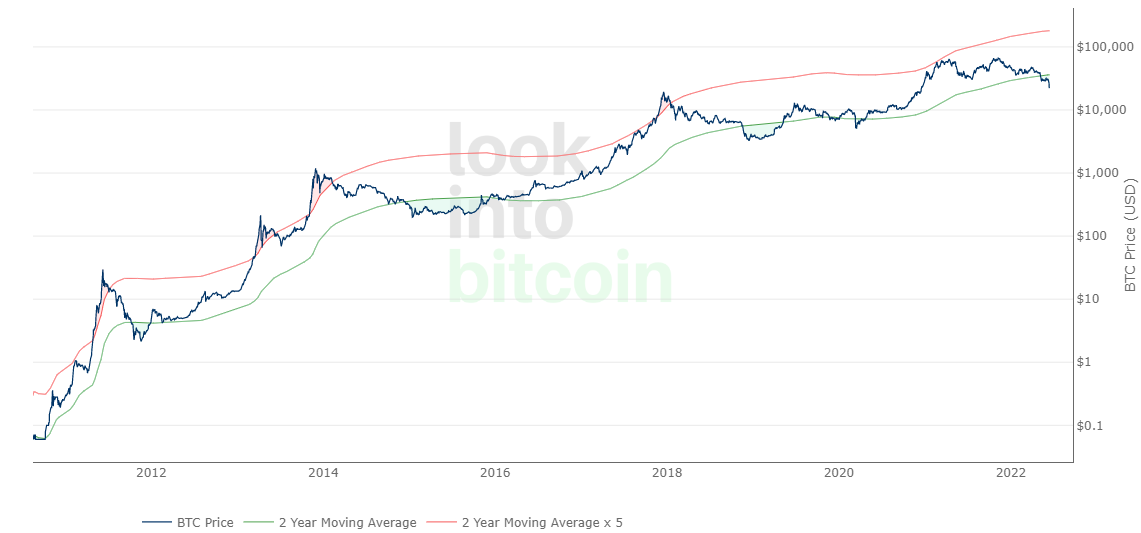Click the $1 y-axis tick label
The width and height of the screenshot is (1141, 533).
pos(1086,363)
